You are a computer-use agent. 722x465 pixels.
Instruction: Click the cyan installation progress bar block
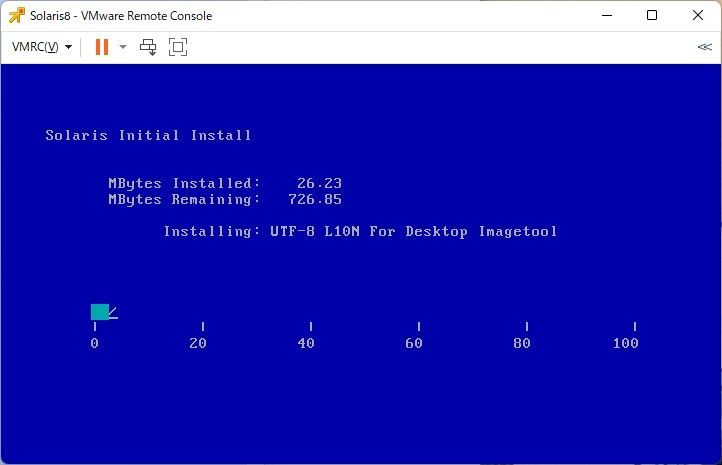pyautogui.click(x=100, y=312)
